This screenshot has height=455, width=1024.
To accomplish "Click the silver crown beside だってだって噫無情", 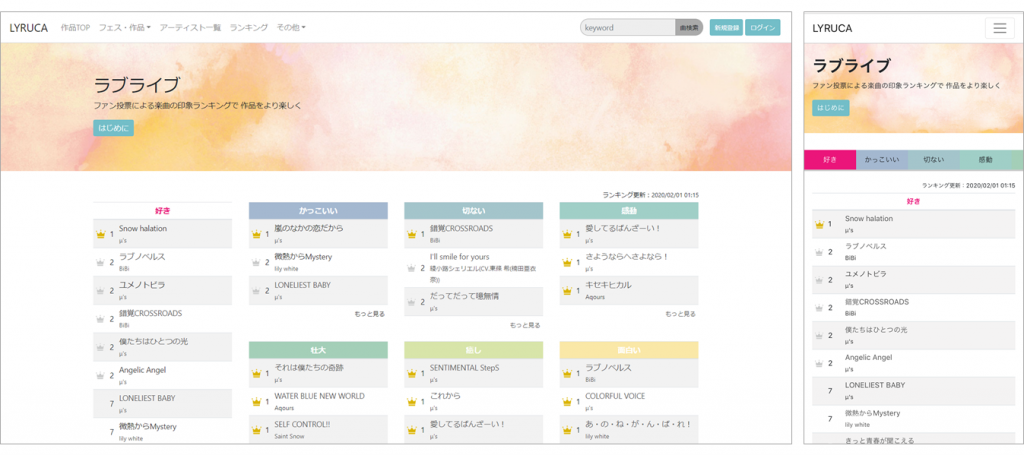I will pyautogui.click(x=411, y=302).
